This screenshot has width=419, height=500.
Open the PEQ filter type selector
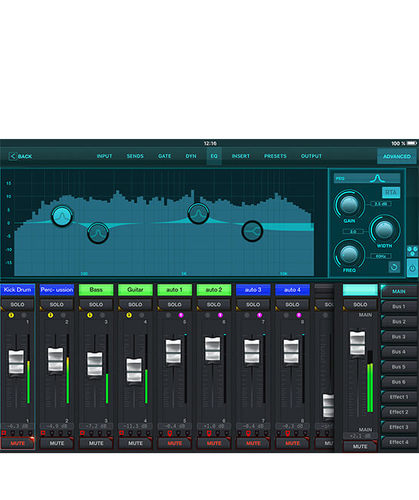(x=367, y=179)
